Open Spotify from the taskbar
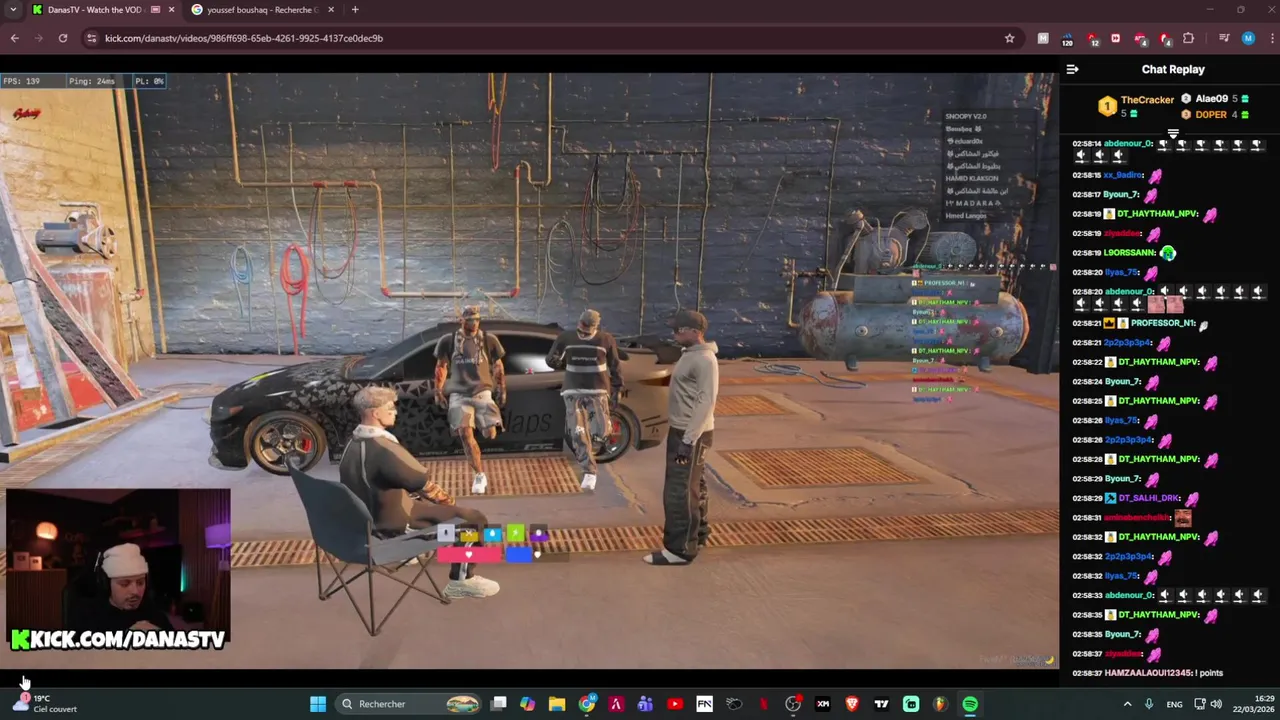 tap(970, 704)
